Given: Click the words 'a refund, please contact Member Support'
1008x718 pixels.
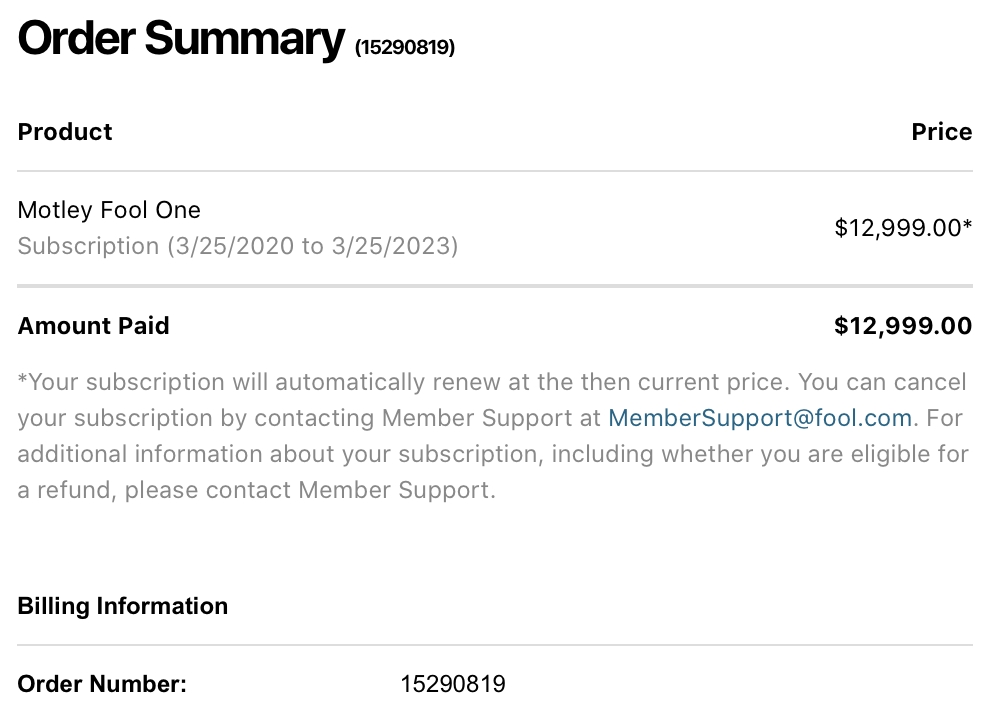Looking at the screenshot, I should click(255, 490).
